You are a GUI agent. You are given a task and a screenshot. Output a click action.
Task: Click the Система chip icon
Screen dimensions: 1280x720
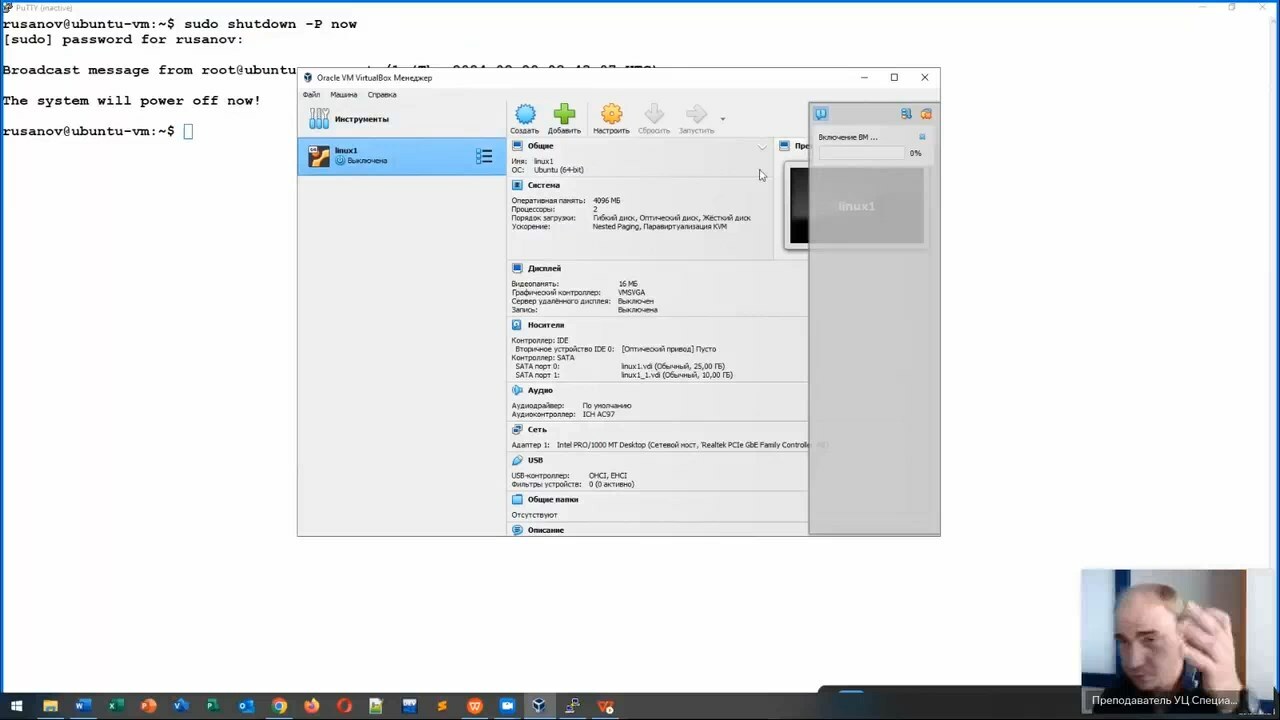[517, 185]
